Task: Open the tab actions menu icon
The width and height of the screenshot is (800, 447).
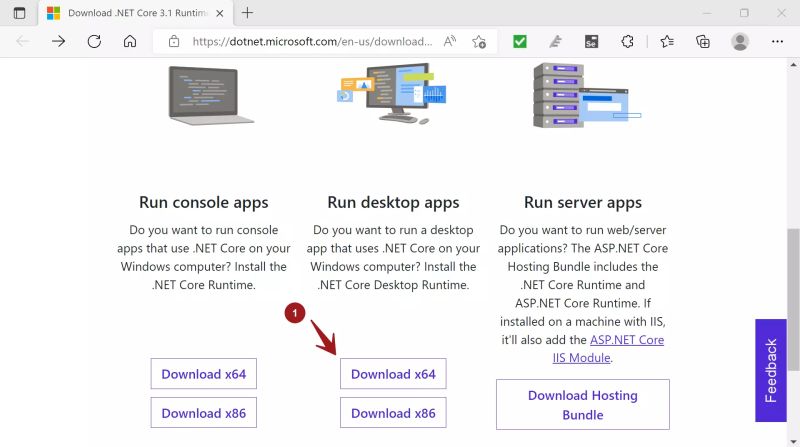Action: 19,13
